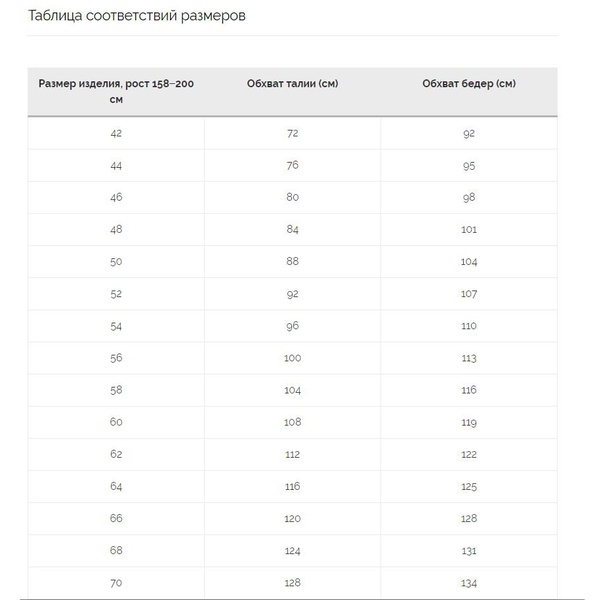The image size is (600, 600).
Task: Select size 42 in the size column
Action: point(116,133)
